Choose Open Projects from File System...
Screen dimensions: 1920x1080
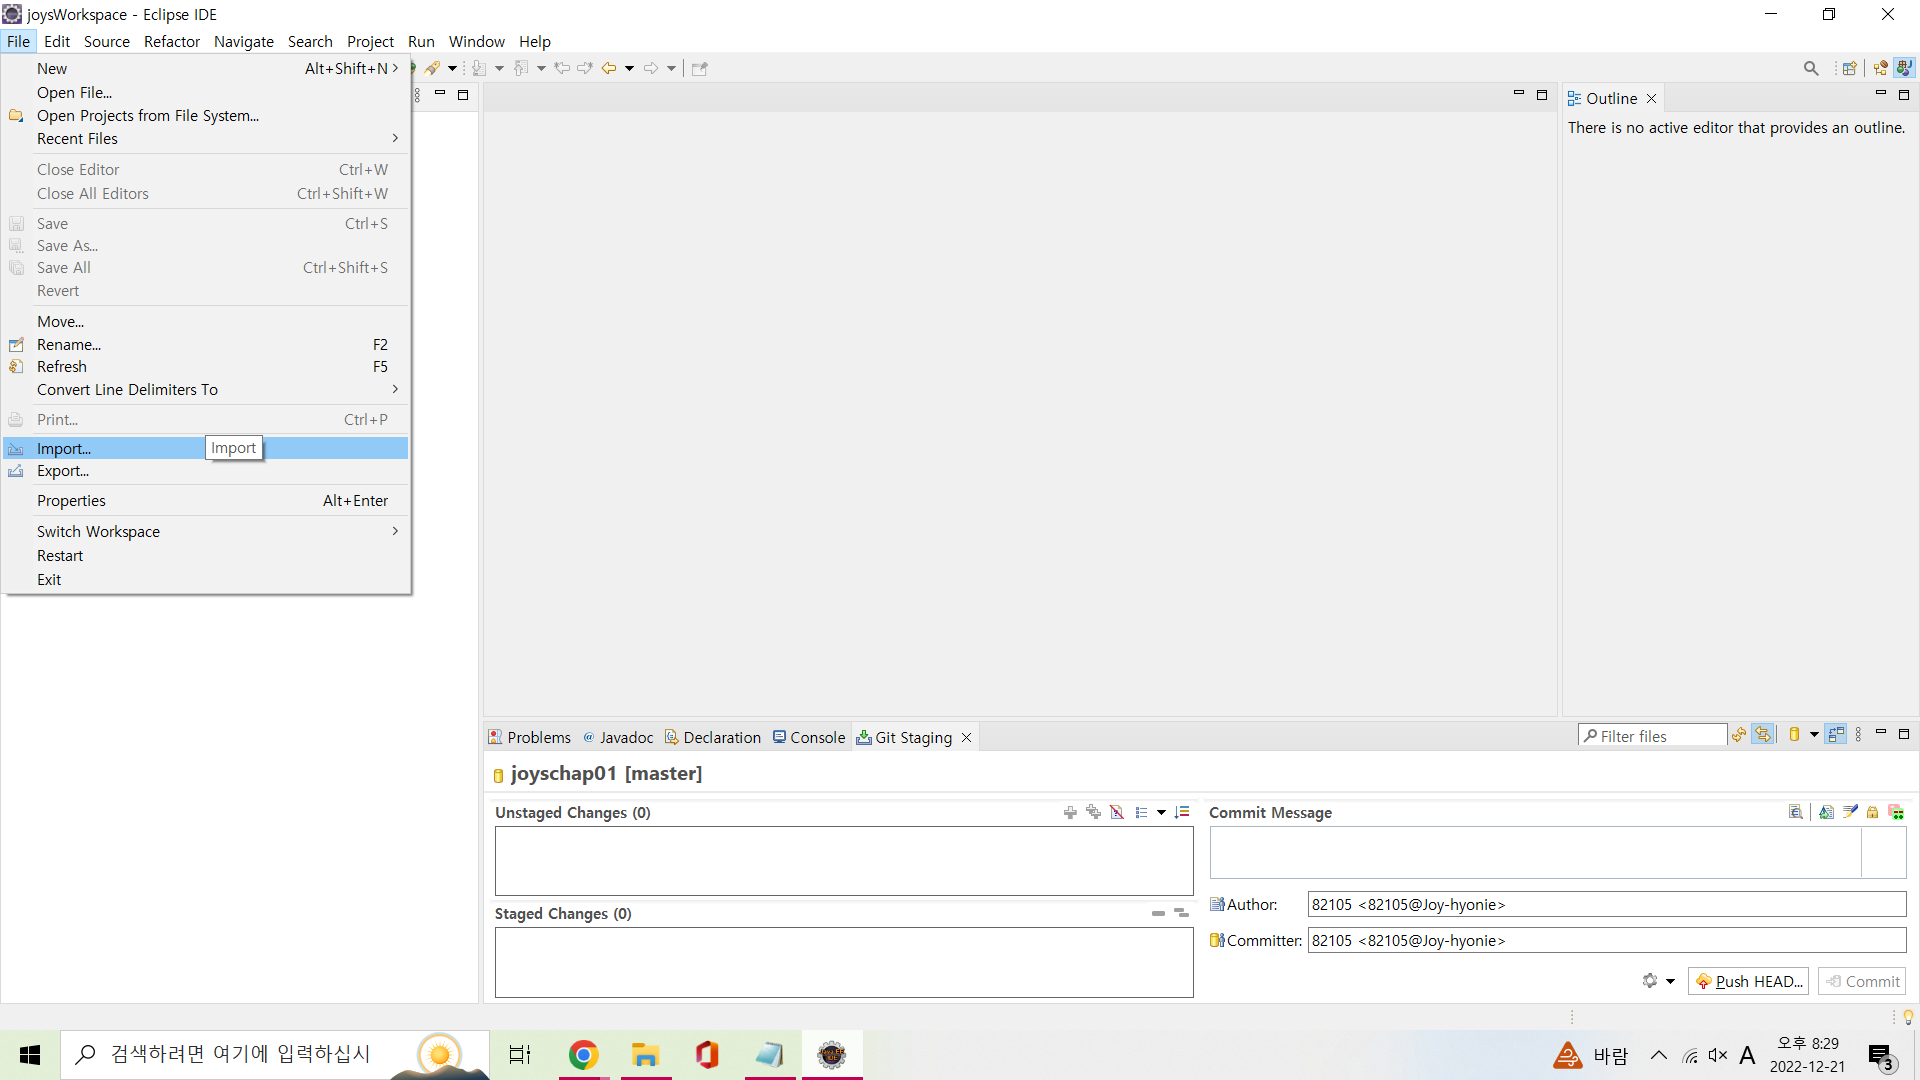[x=206, y=116]
